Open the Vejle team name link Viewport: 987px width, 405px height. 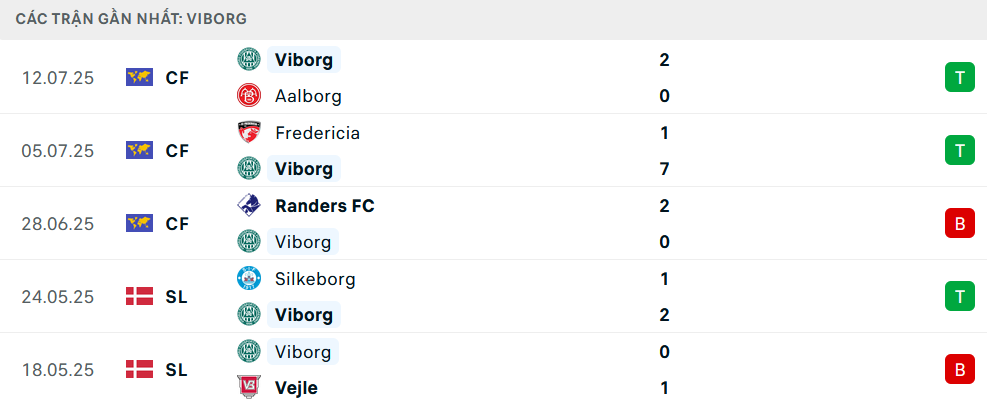coord(296,389)
